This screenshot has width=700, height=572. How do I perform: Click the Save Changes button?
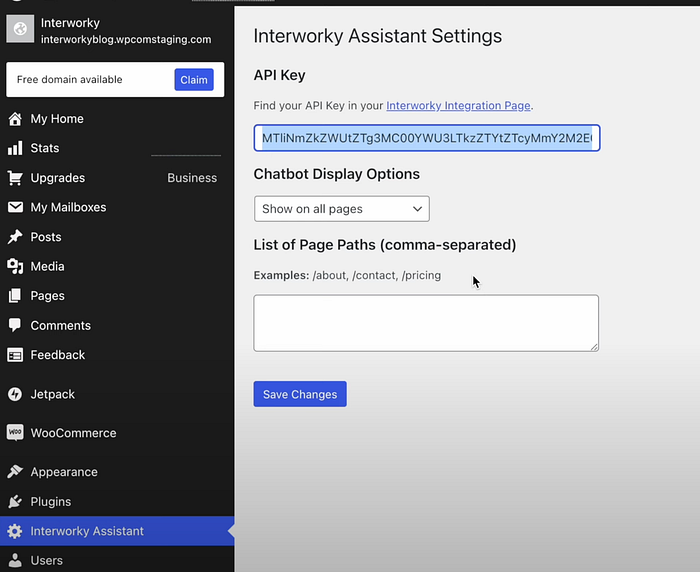(x=300, y=394)
